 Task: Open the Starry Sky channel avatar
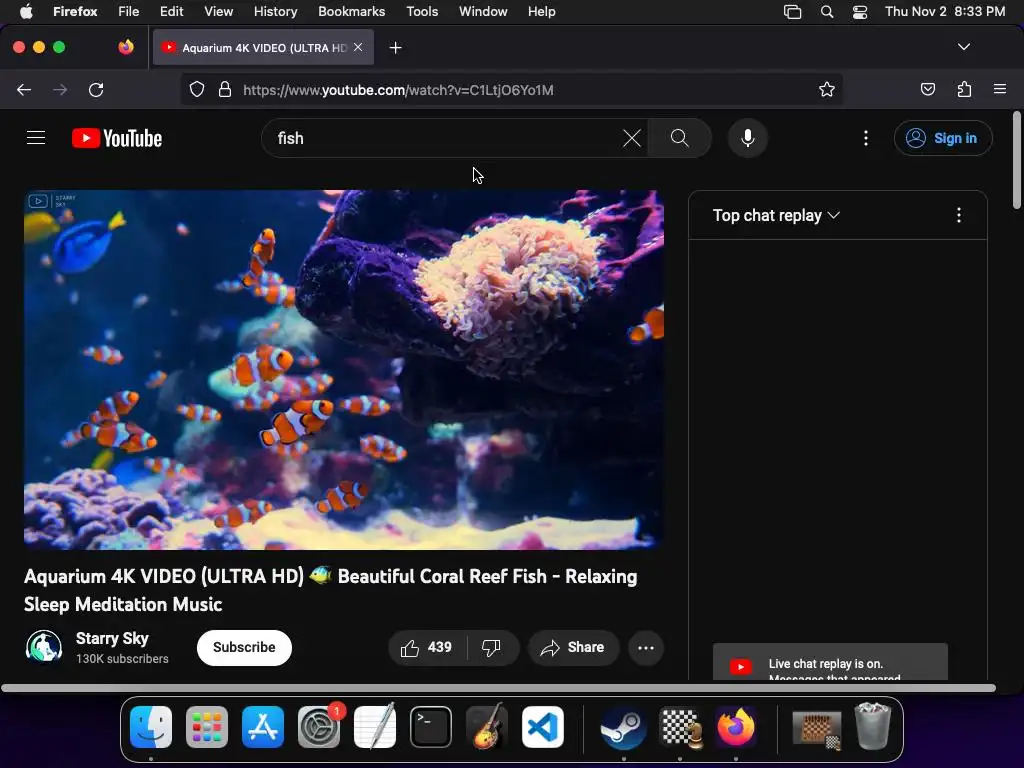pyautogui.click(x=44, y=647)
